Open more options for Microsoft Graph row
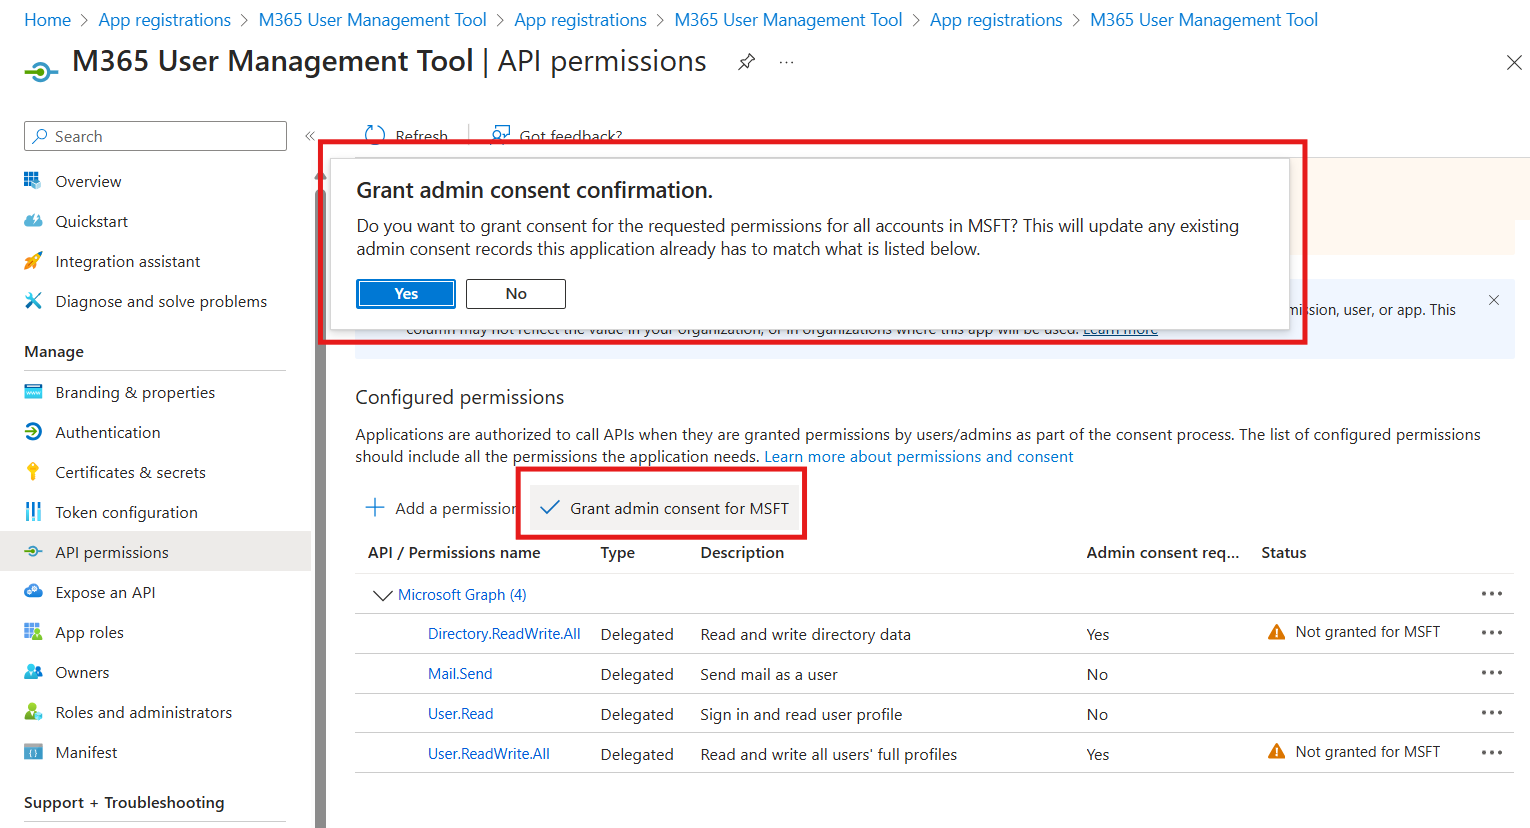The height and width of the screenshot is (828, 1530). point(1492,594)
